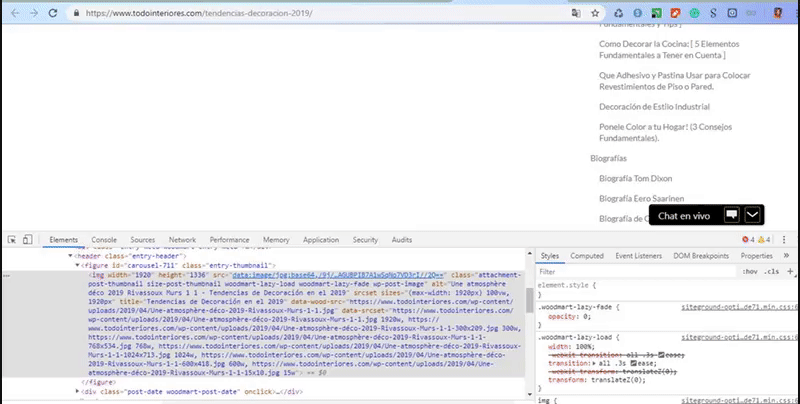Open easing editor swatch on active transition
The image size is (800, 404).
pyautogui.click(x=633, y=363)
